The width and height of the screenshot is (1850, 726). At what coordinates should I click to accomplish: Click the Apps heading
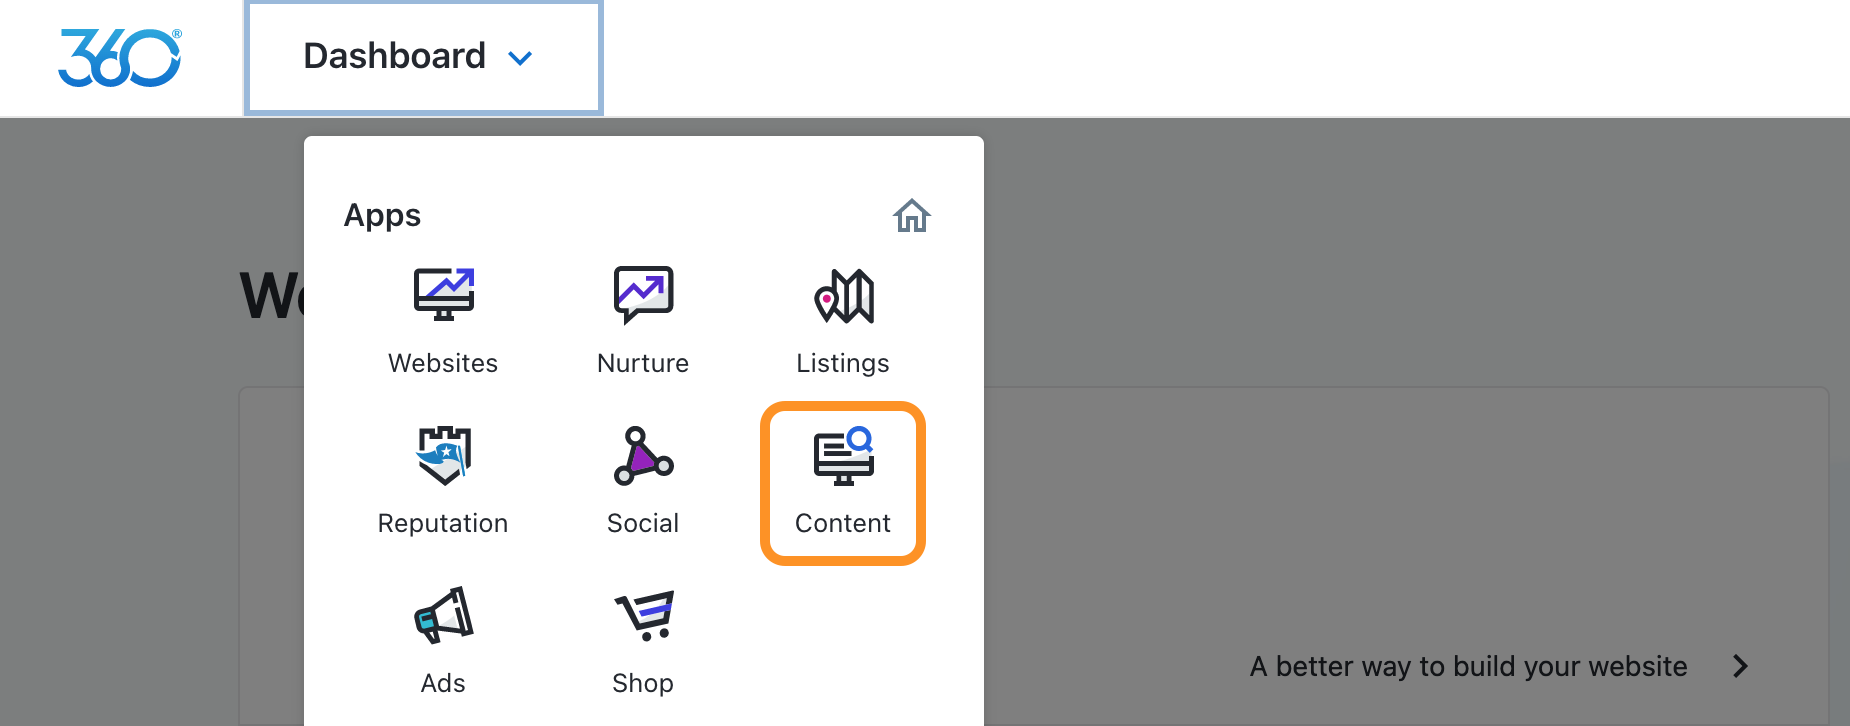tap(382, 215)
